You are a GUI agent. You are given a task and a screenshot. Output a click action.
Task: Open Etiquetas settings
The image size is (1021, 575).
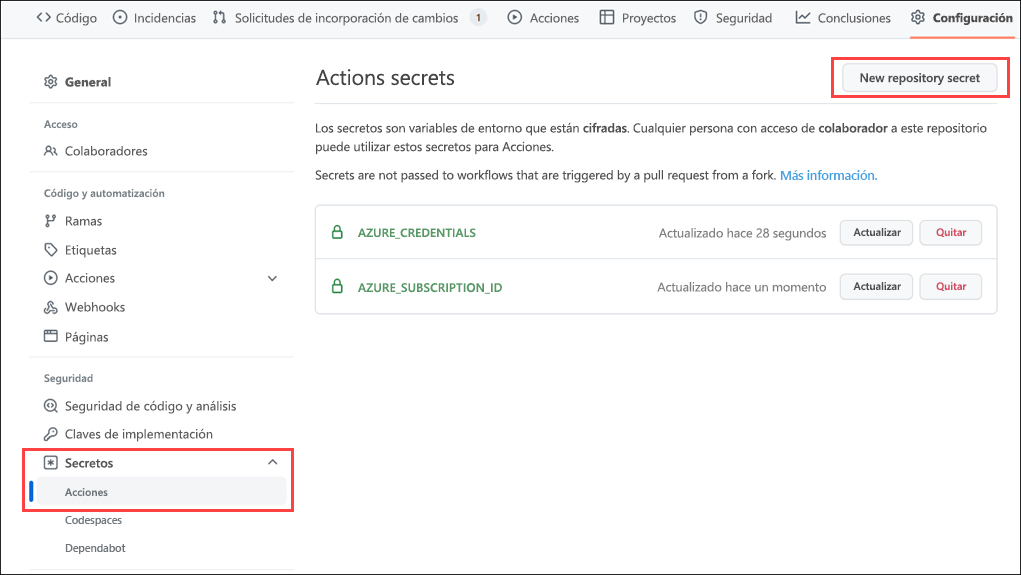91,250
